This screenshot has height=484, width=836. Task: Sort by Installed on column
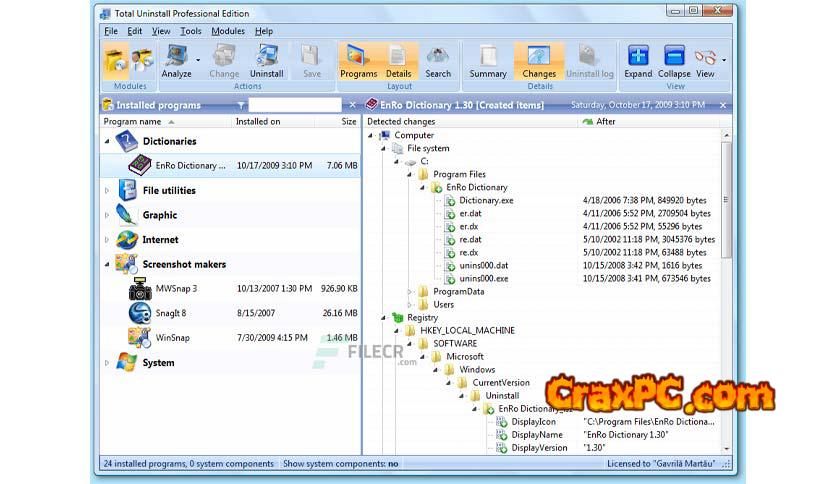273,122
